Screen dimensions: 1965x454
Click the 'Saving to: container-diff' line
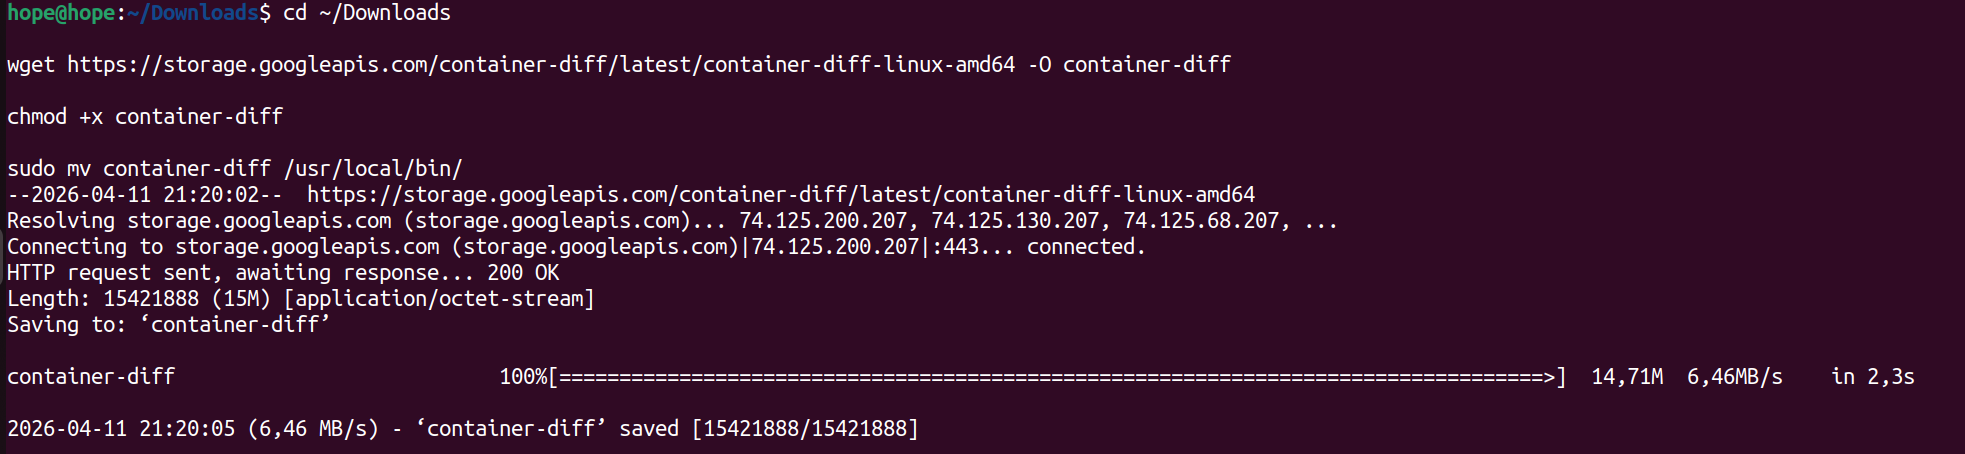[168, 325]
